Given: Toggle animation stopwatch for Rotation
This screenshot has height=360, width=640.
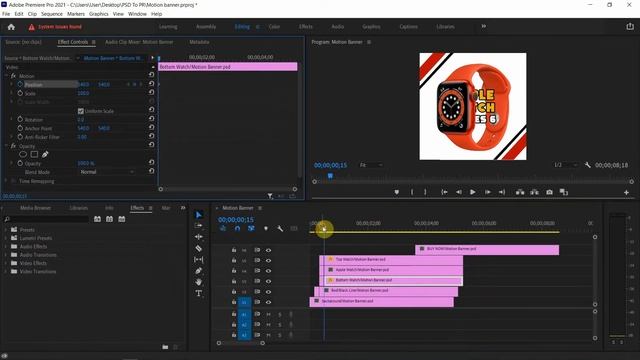Looking at the screenshot, I should click(20, 120).
